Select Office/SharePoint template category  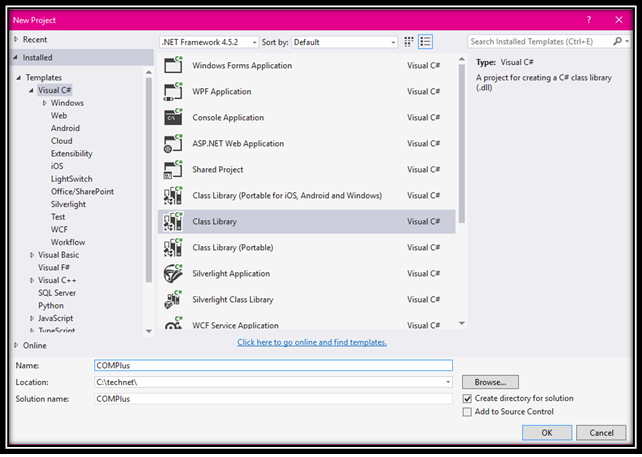(x=82, y=192)
